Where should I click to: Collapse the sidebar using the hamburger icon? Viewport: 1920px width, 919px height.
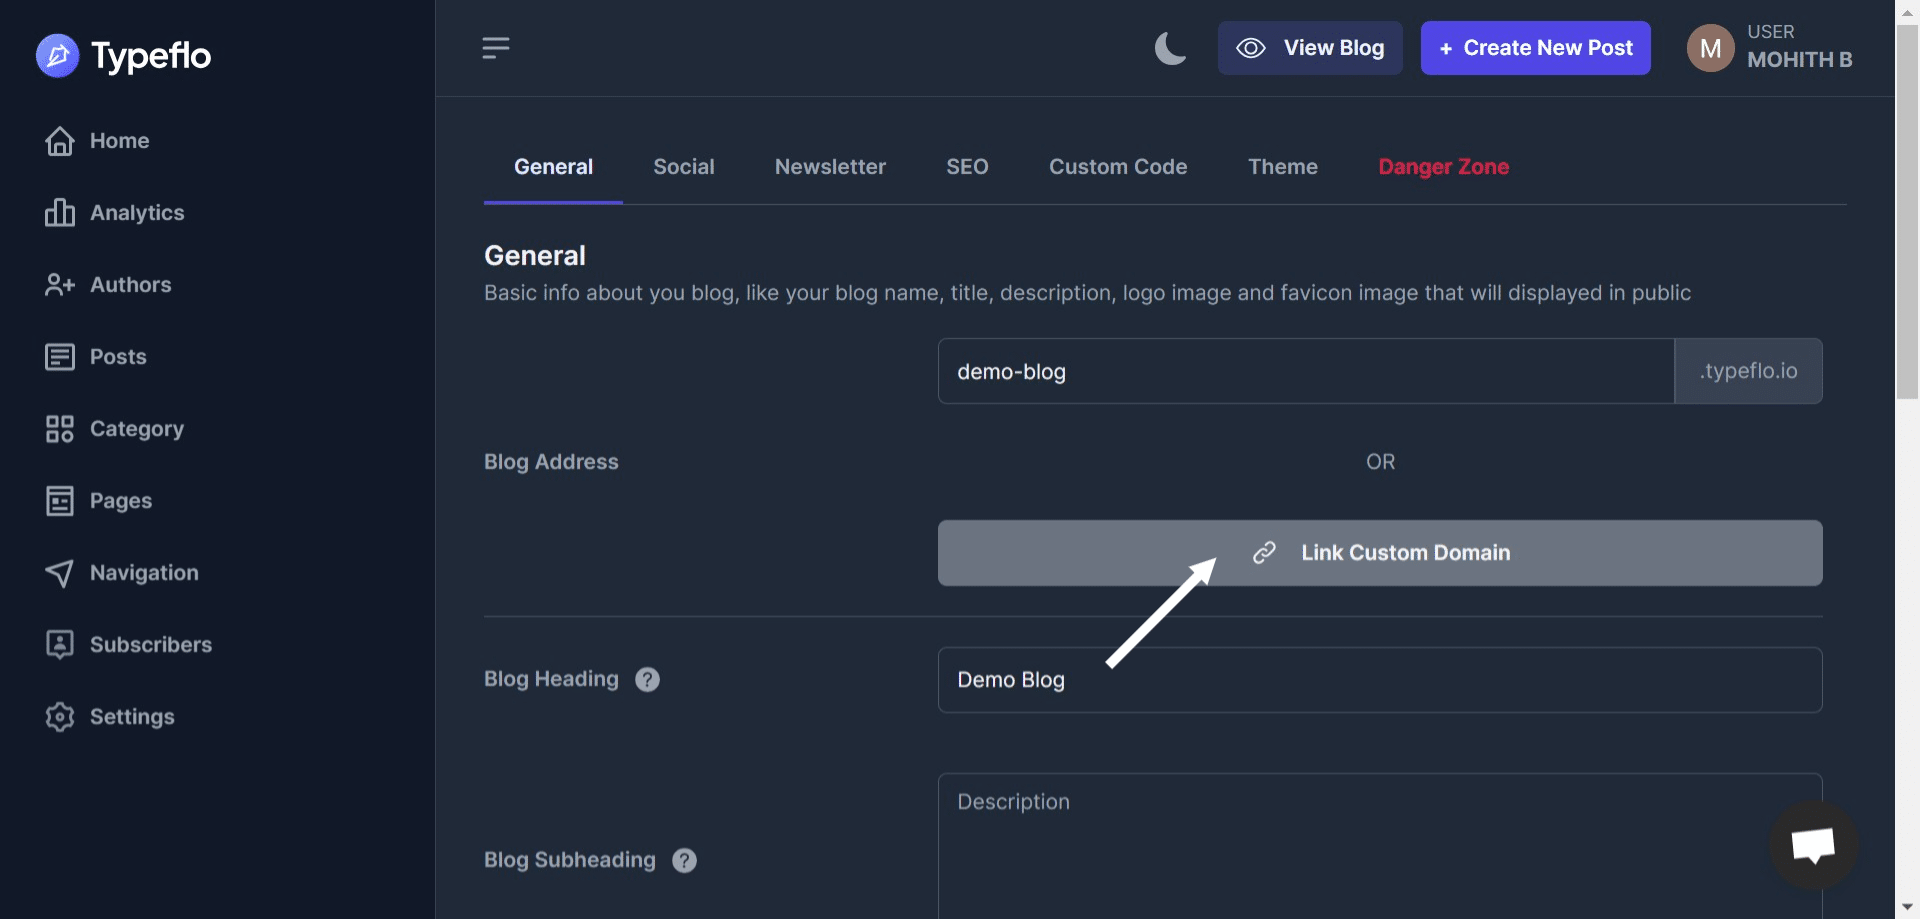495,47
